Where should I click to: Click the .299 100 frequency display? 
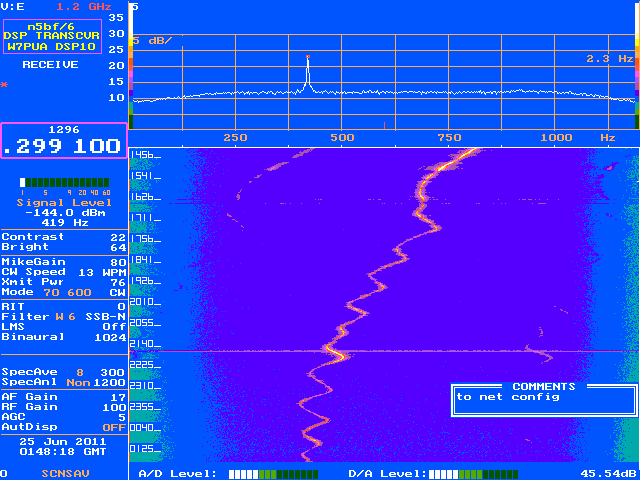(x=64, y=146)
